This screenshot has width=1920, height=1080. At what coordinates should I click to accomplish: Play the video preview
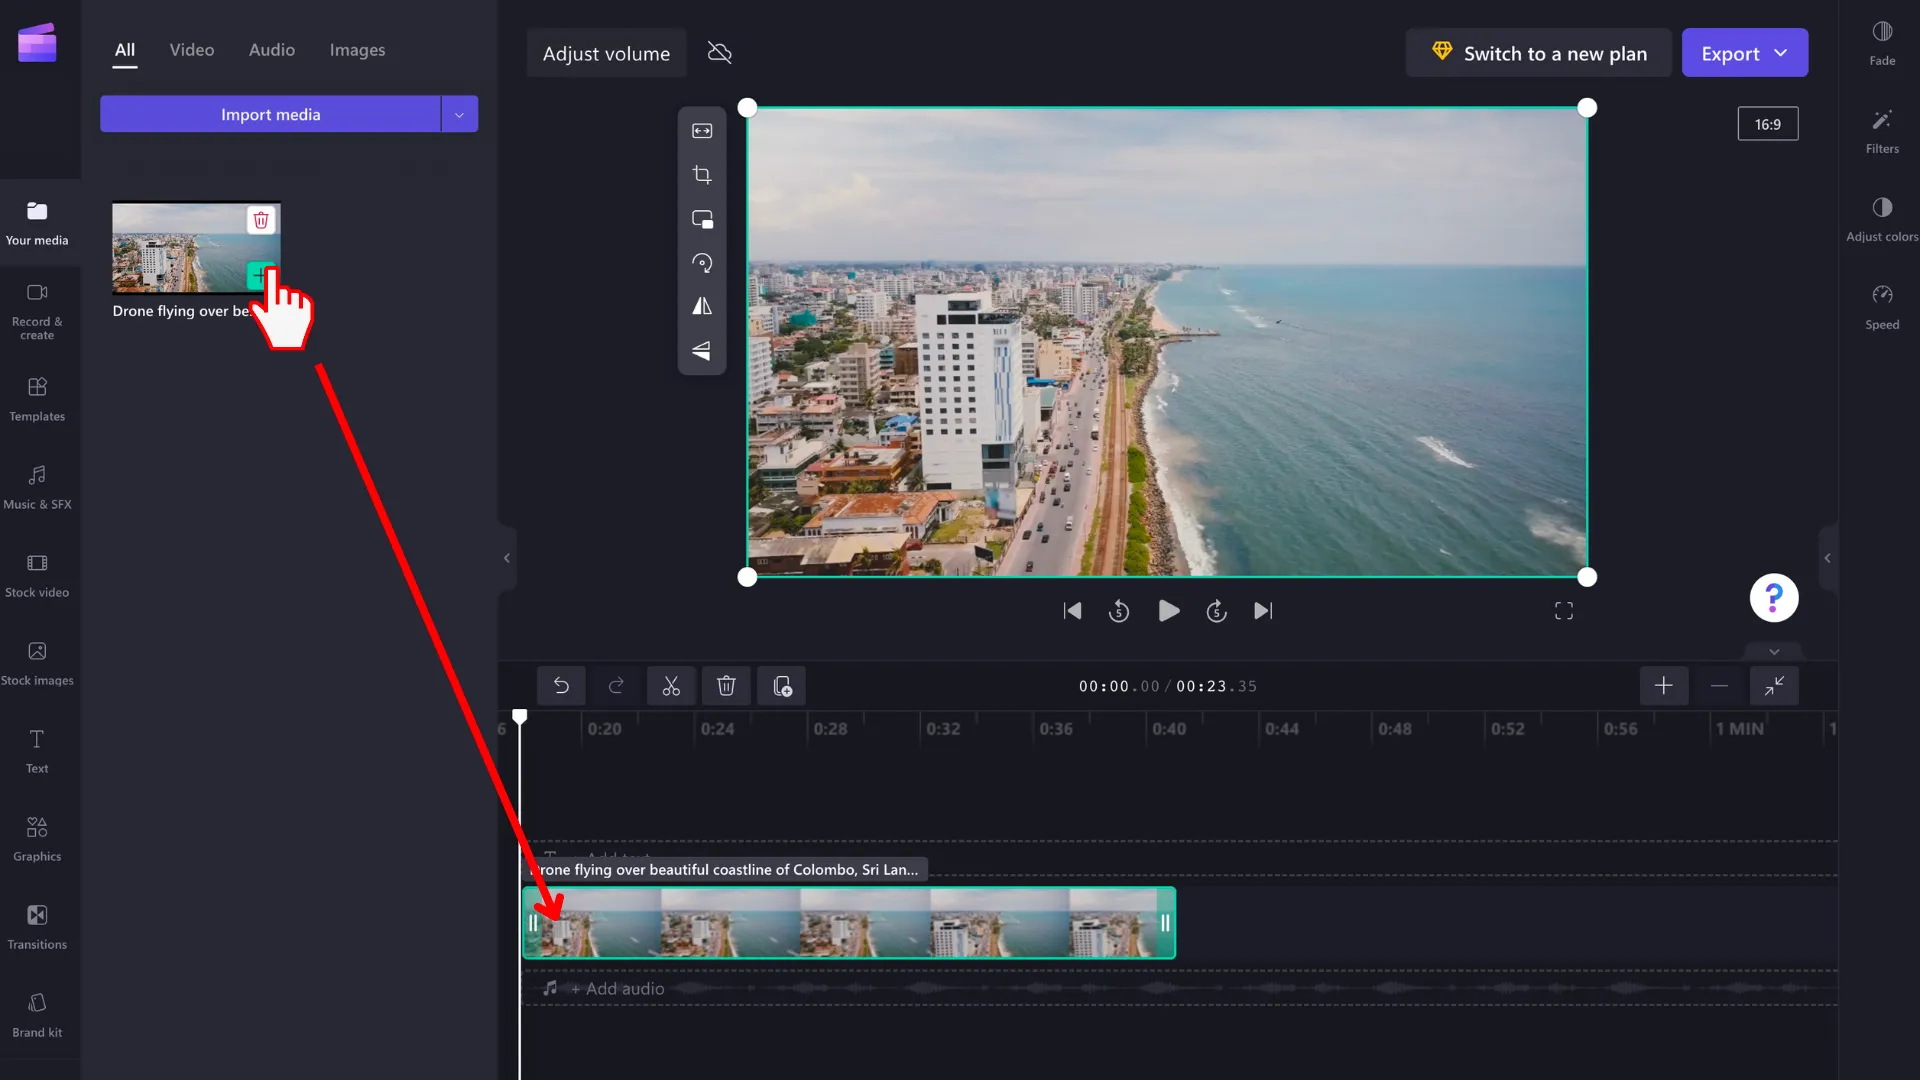1168,611
